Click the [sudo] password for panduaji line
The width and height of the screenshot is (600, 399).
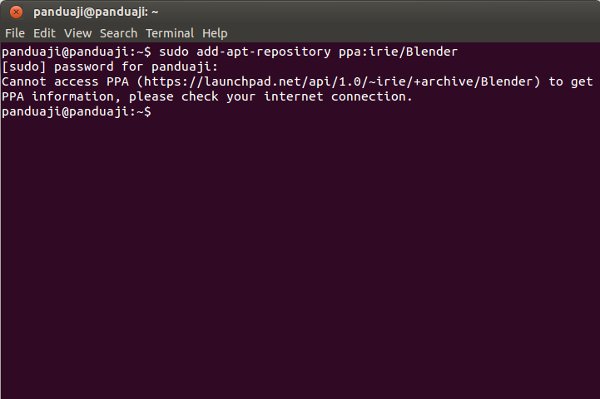(x=110, y=67)
